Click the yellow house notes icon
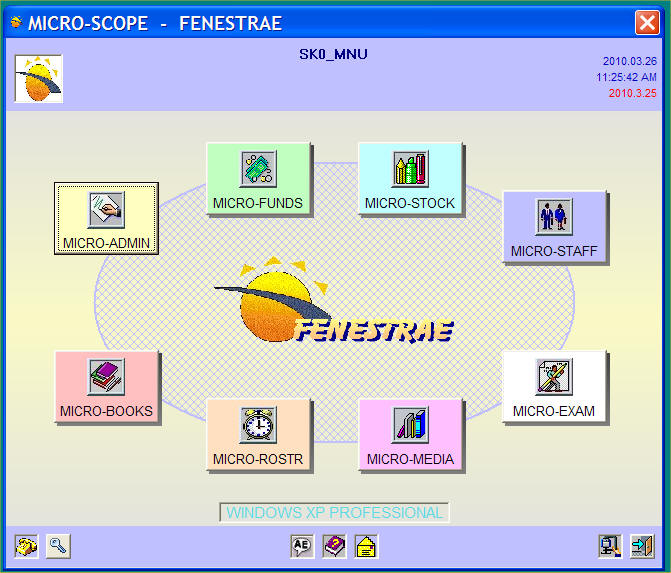 click(x=366, y=546)
